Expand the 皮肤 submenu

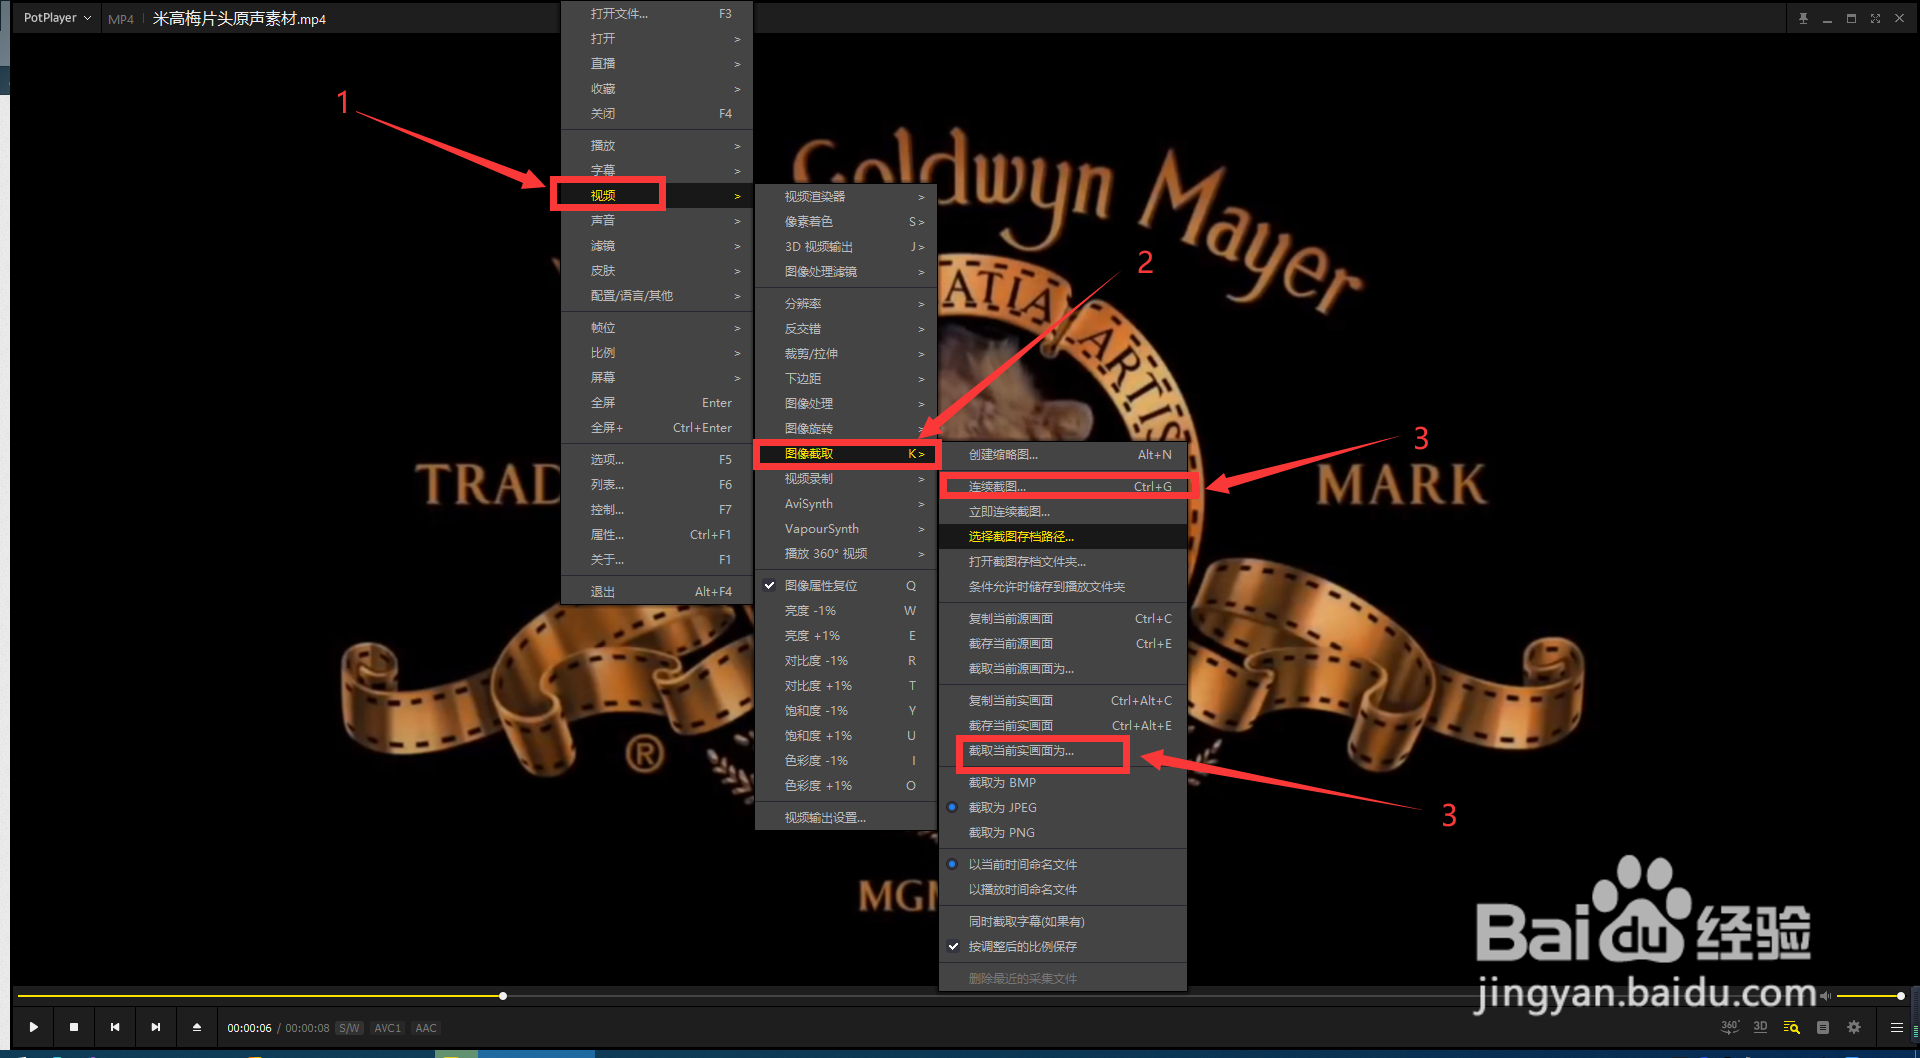point(657,271)
